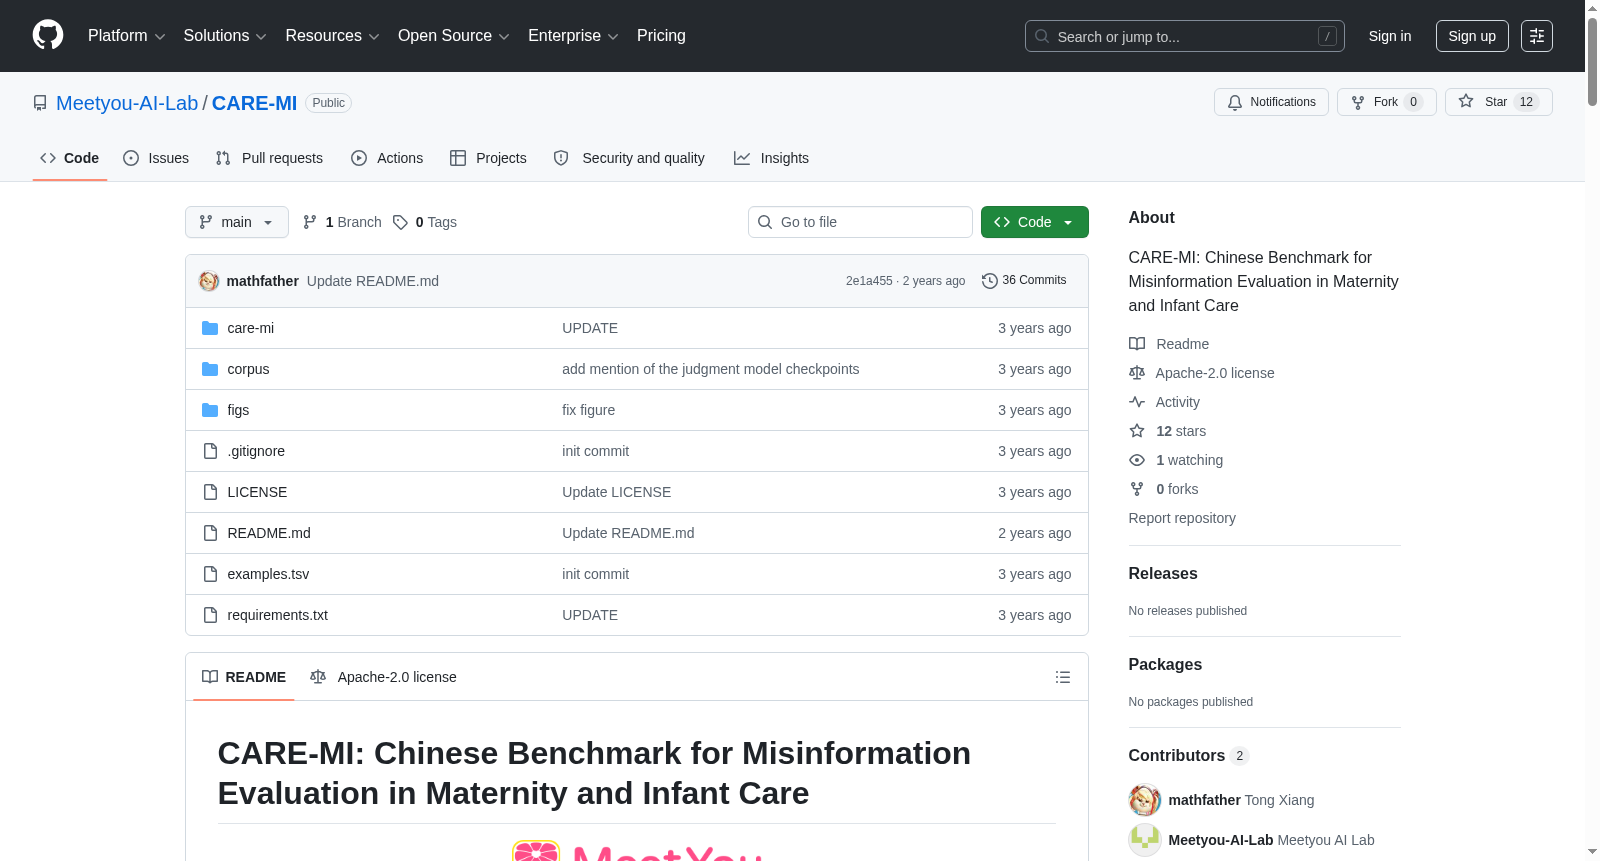Image resolution: width=1600 pixels, height=861 pixels.
Task: Open the corpus commit message about checkpoints
Action: click(x=711, y=369)
